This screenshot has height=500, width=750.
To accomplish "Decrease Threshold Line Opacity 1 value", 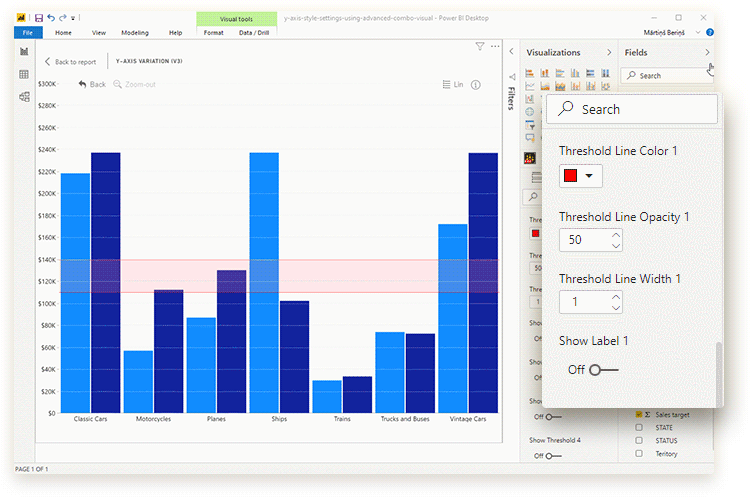I will click(x=616, y=246).
